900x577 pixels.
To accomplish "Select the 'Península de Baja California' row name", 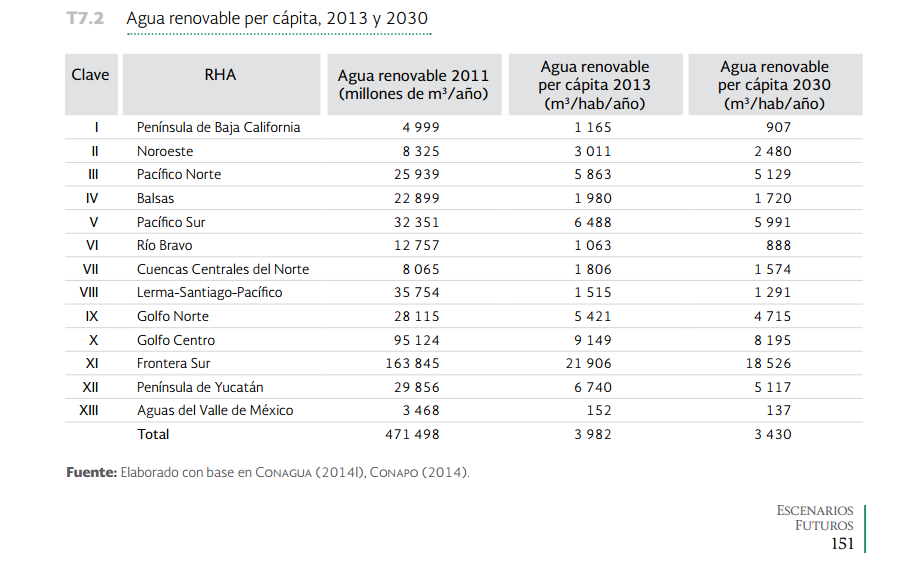I will tap(218, 127).
